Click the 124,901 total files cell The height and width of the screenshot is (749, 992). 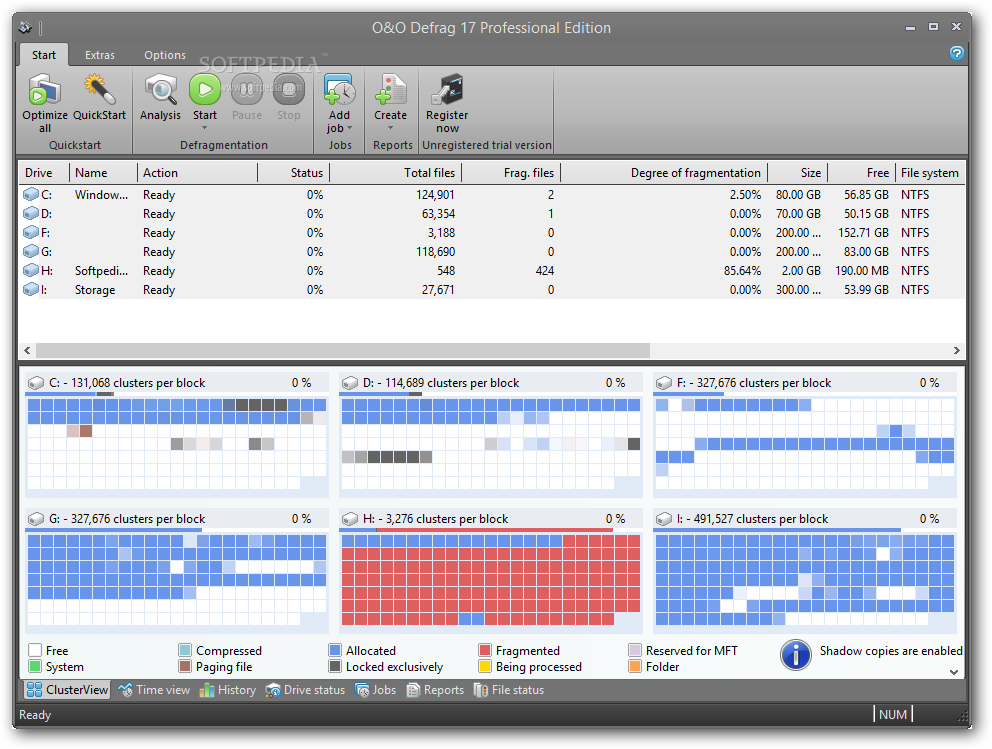point(435,194)
